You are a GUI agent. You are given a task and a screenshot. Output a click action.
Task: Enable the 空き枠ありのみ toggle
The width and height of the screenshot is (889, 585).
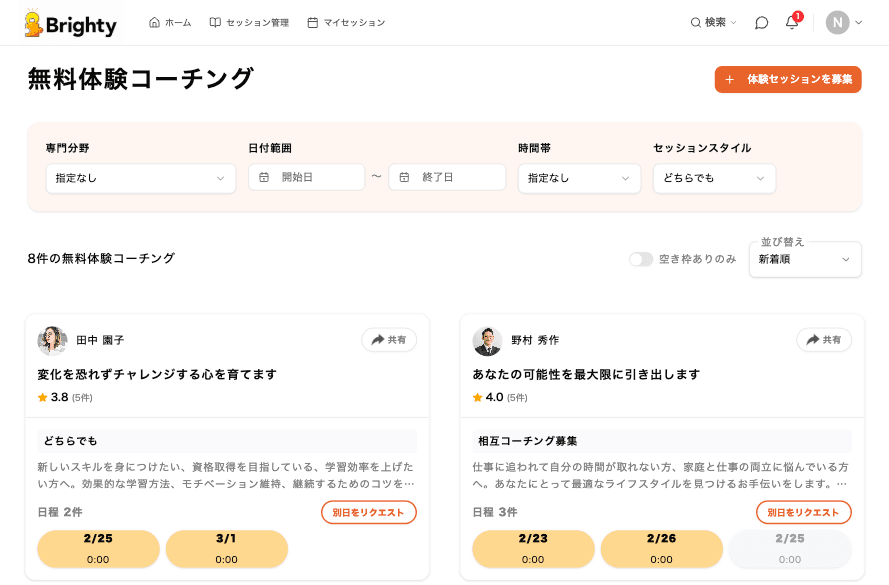pos(640,257)
